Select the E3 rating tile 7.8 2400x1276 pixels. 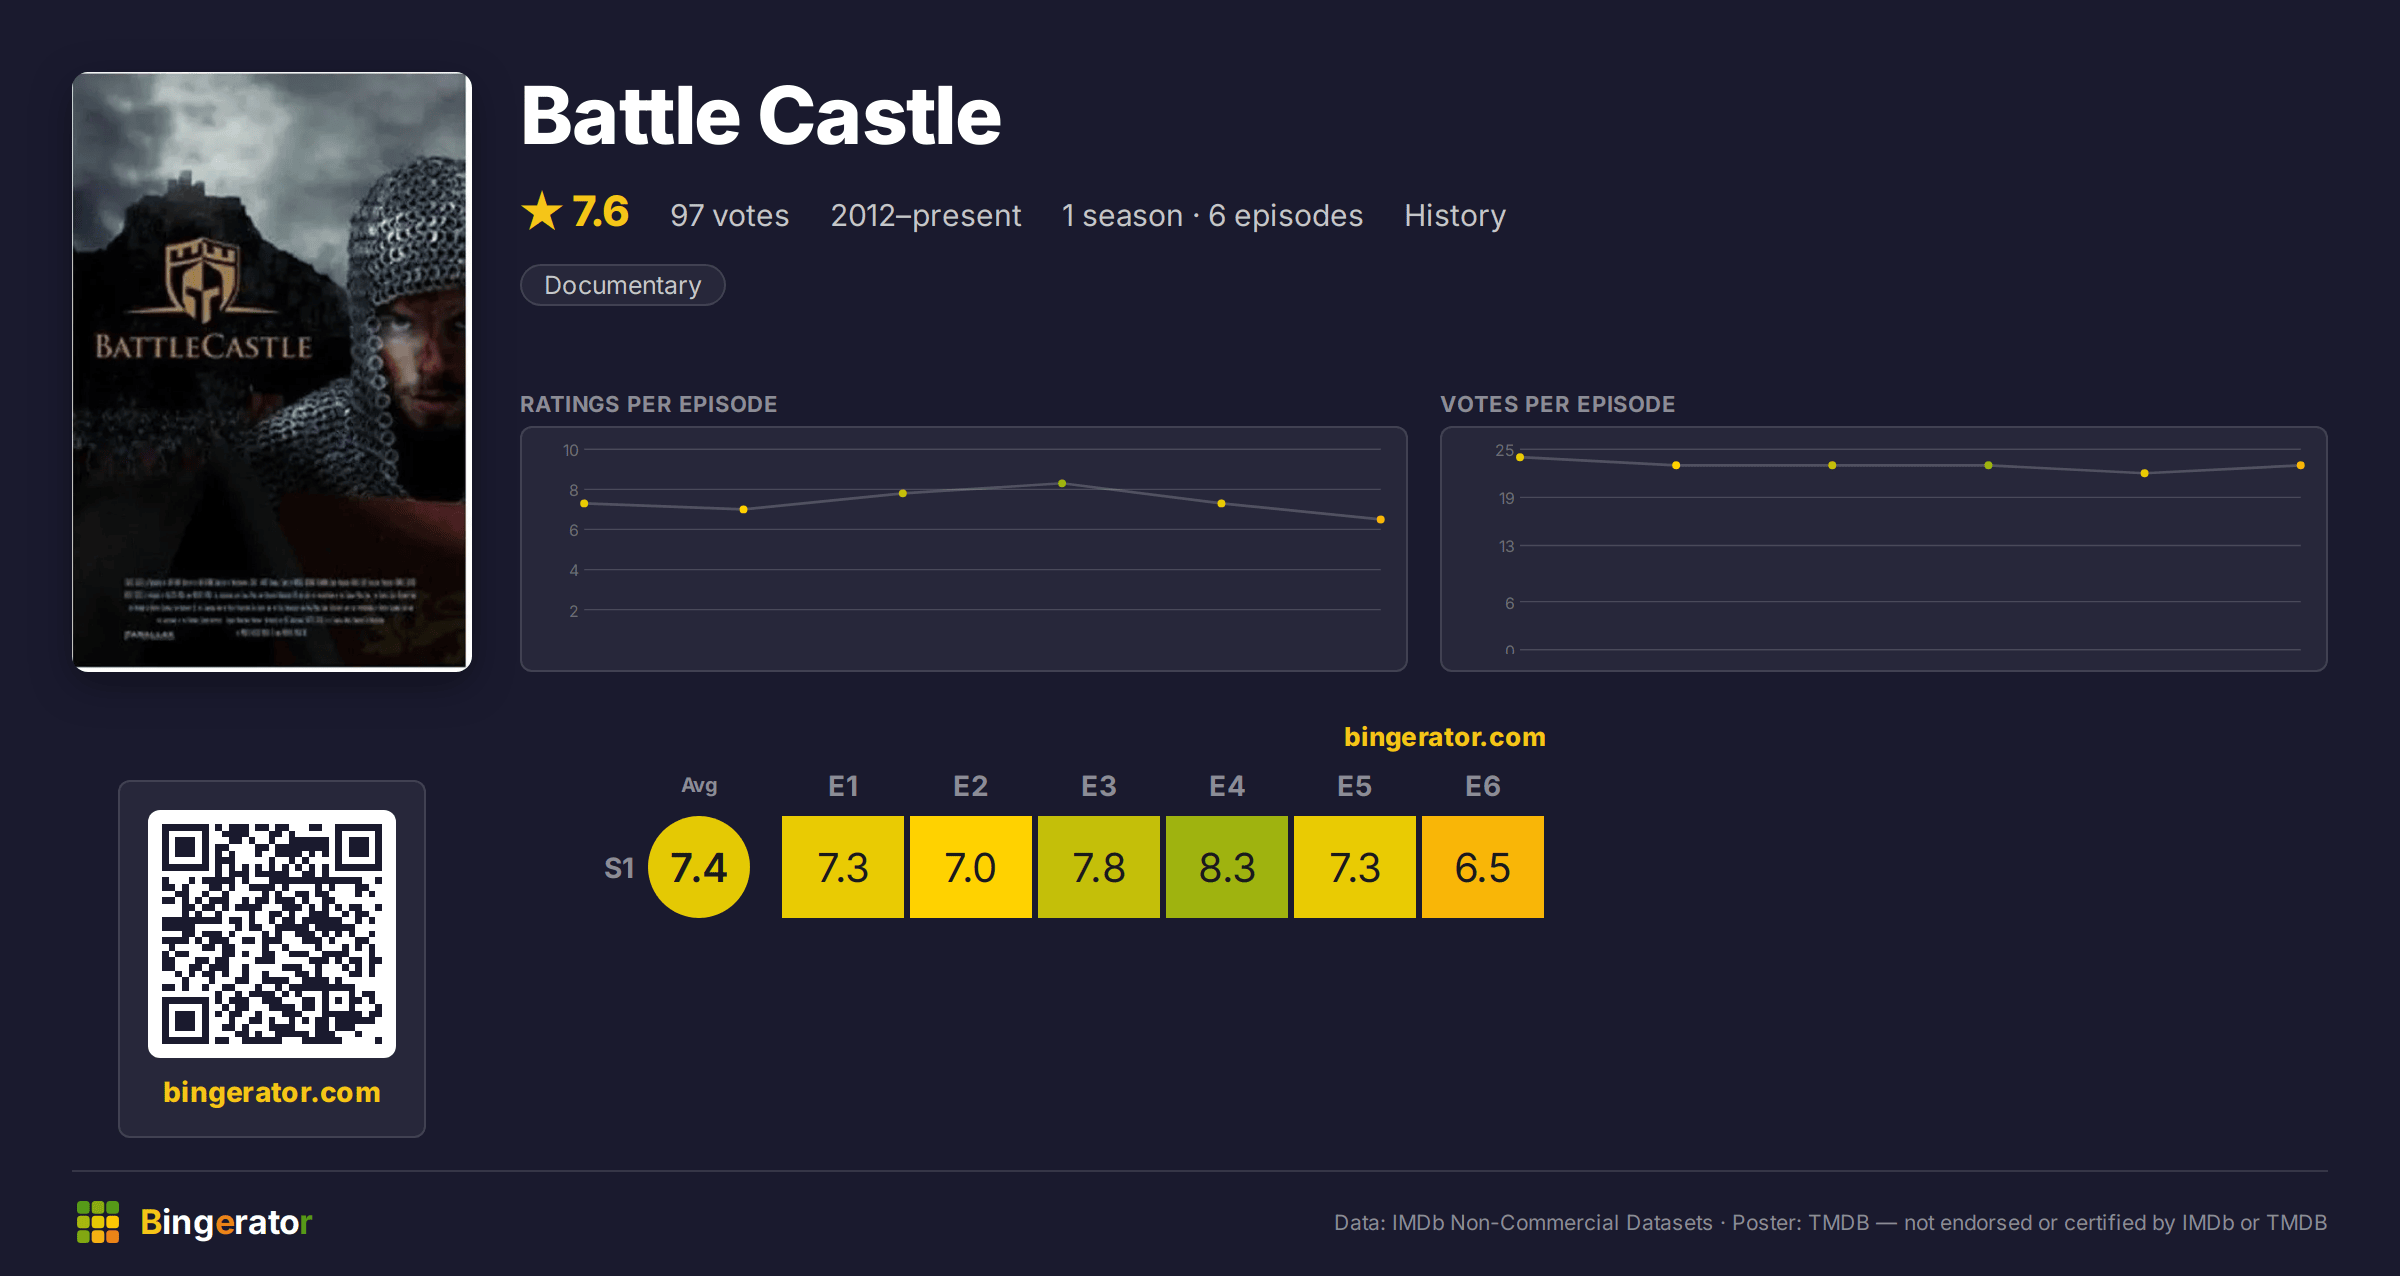[x=1099, y=867]
